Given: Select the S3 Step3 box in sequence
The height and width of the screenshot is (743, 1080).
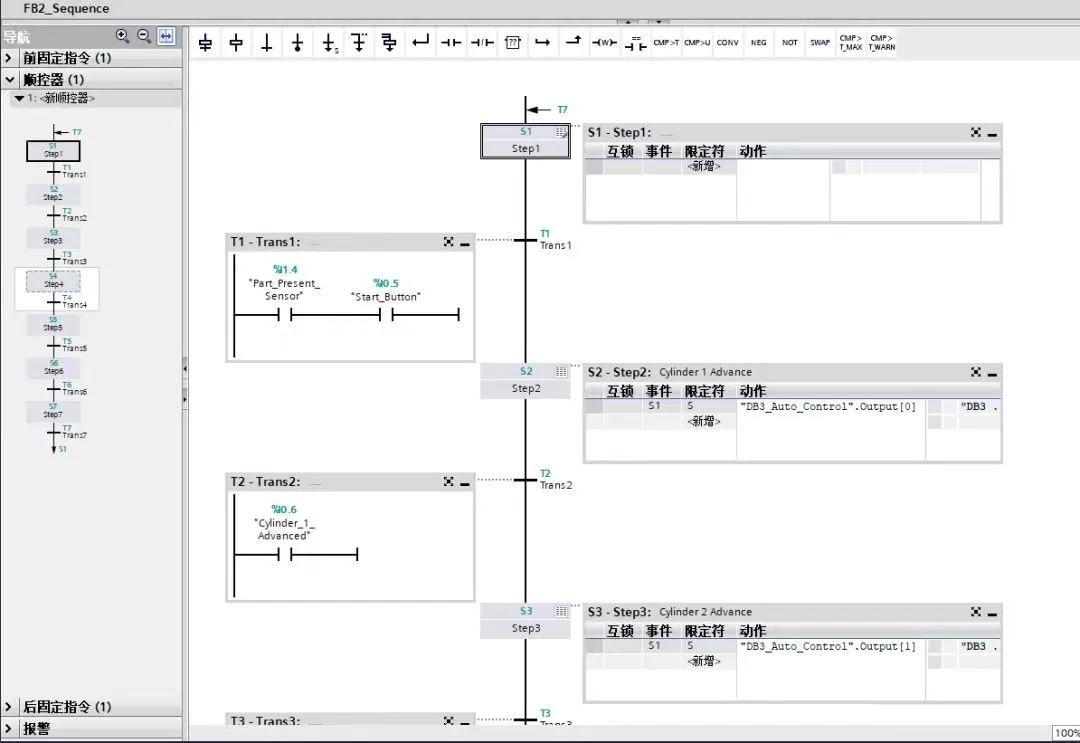Looking at the screenshot, I should pyautogui.click(x=525, y=620).
